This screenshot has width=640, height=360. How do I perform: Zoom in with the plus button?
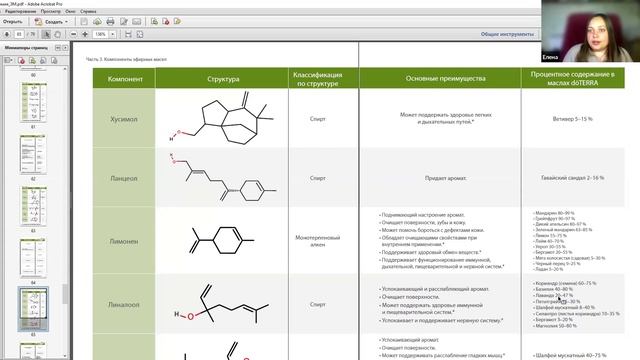(85, 34)
